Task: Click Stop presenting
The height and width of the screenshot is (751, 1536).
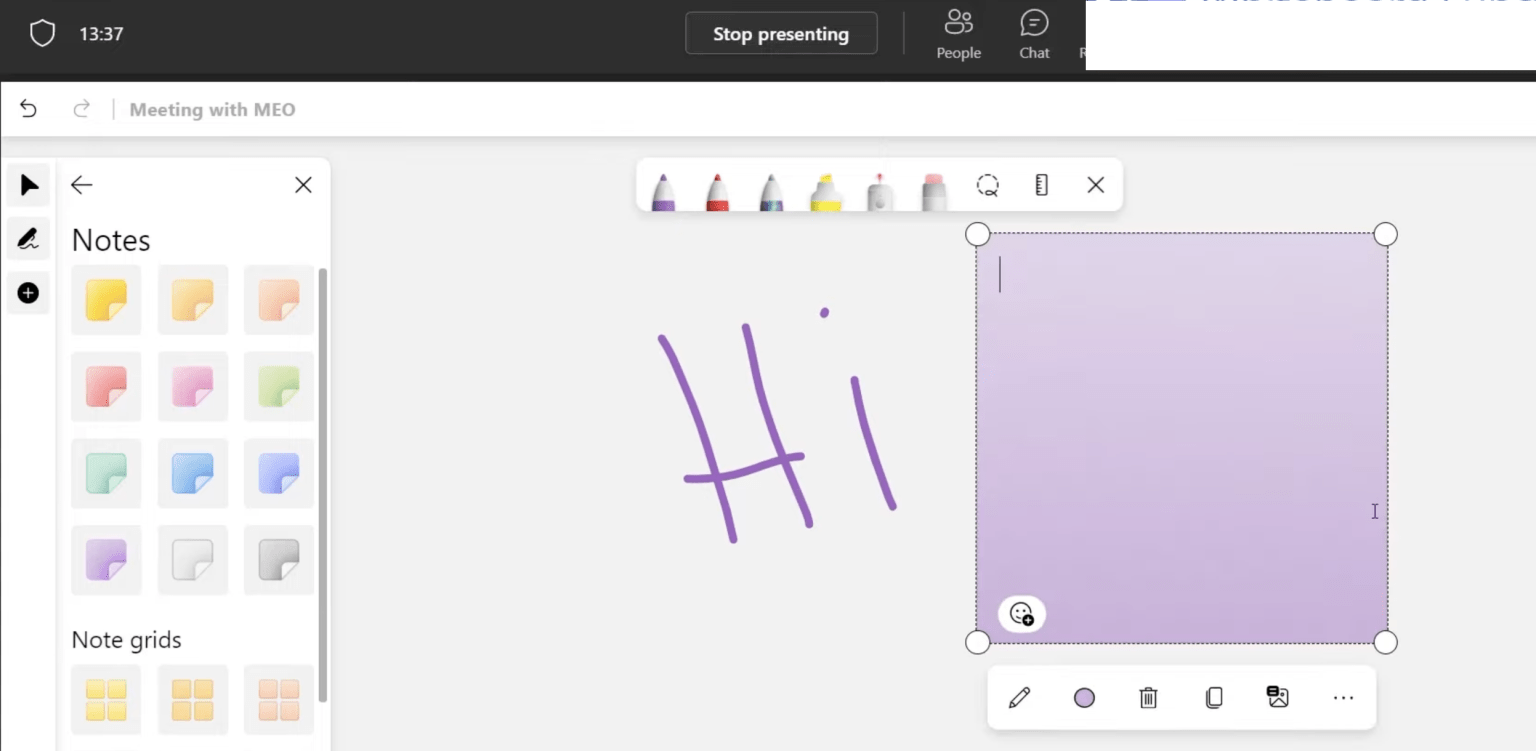Action: [x=781, y=33]
